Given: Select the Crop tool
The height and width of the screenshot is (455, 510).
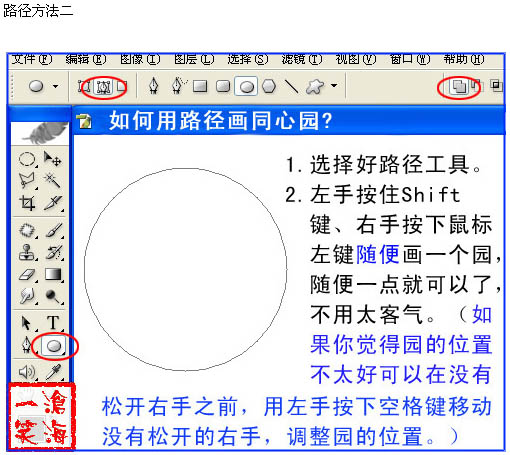Looking at the screenshot, I should pyautogui.click(x=27, y=202).
